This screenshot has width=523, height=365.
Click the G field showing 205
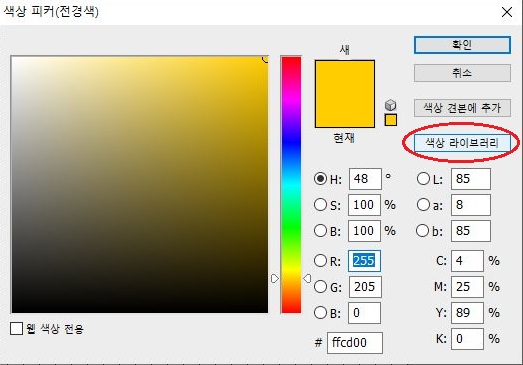pos(365,287)
